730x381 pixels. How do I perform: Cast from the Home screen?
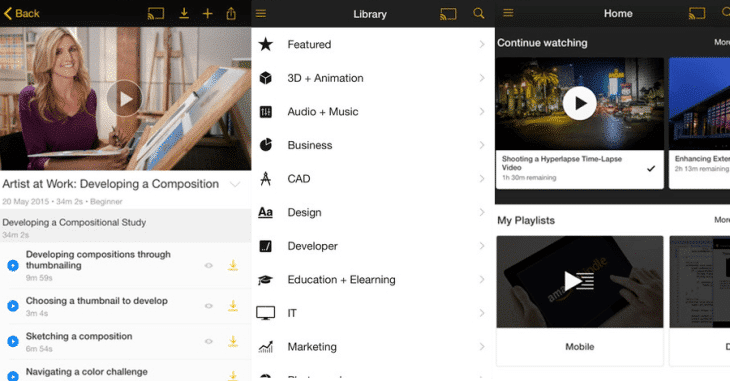(x=697, y=14)
